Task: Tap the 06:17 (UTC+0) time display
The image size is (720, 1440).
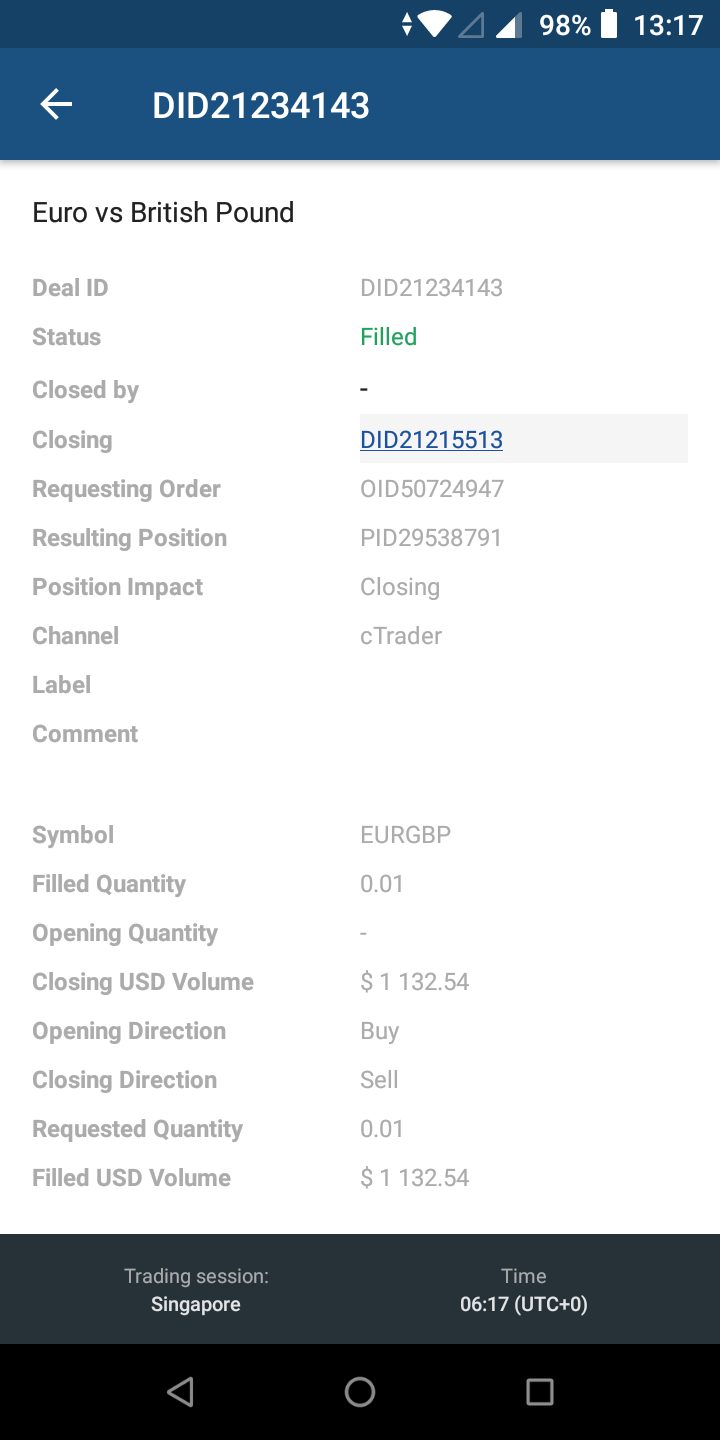Action: (523, 1304)
